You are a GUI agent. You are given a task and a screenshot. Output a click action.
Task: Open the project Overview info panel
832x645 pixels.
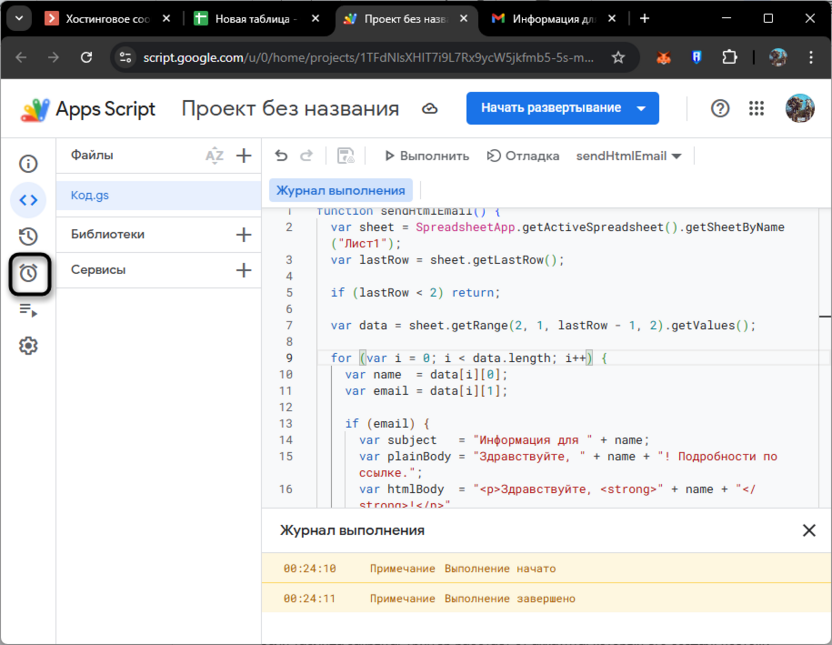pos(28,163)
